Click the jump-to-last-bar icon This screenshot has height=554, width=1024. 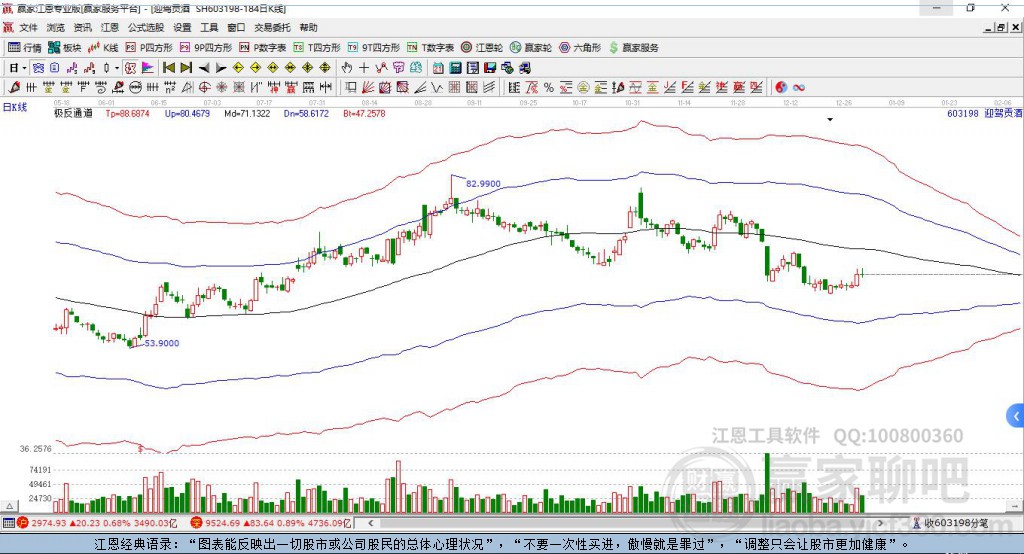coord(186,68)
